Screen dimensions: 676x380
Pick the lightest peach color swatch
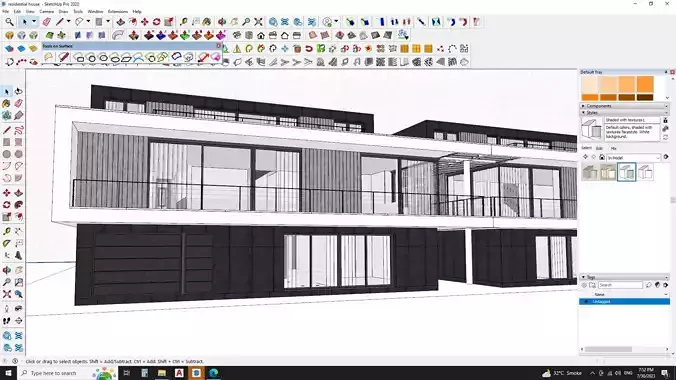pos(589,85)
